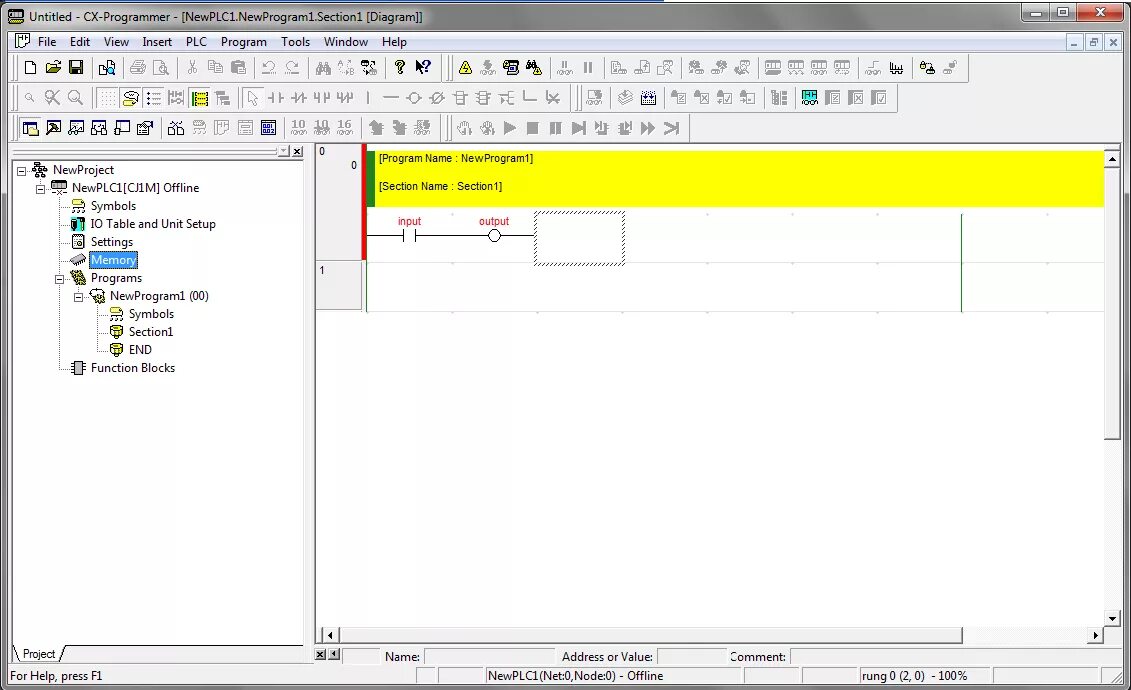Select the New PLC Instruction tool

[460, 98]
